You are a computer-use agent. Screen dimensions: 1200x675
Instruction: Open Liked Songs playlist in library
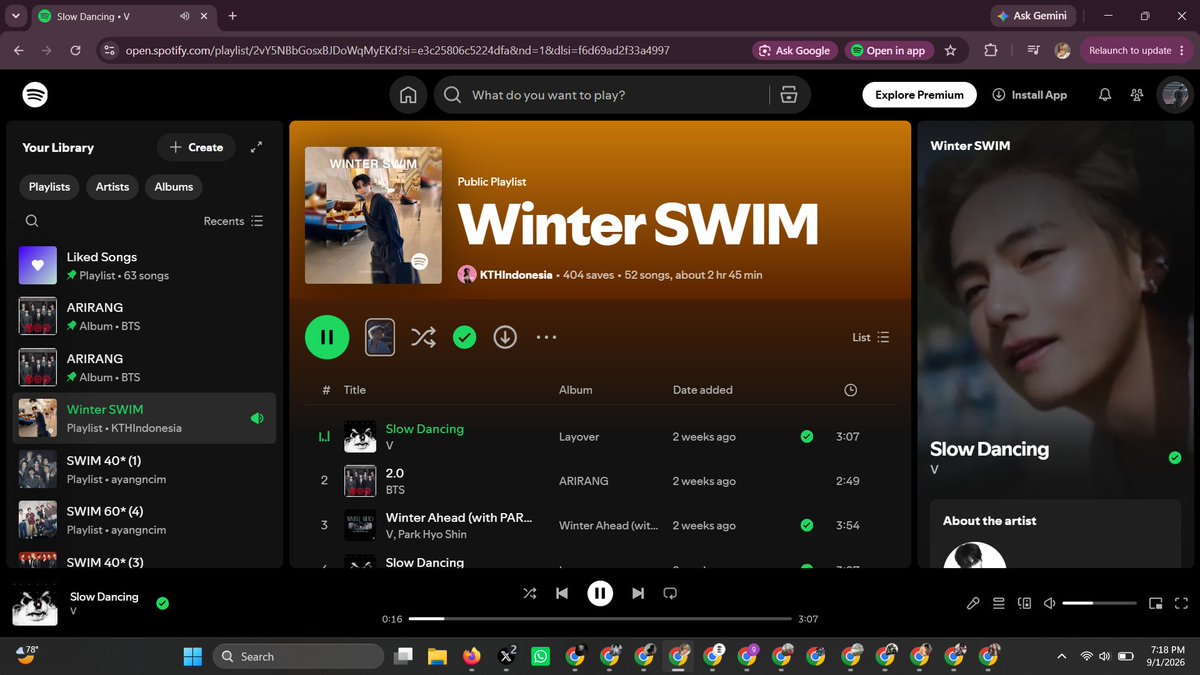click(146, 265)
